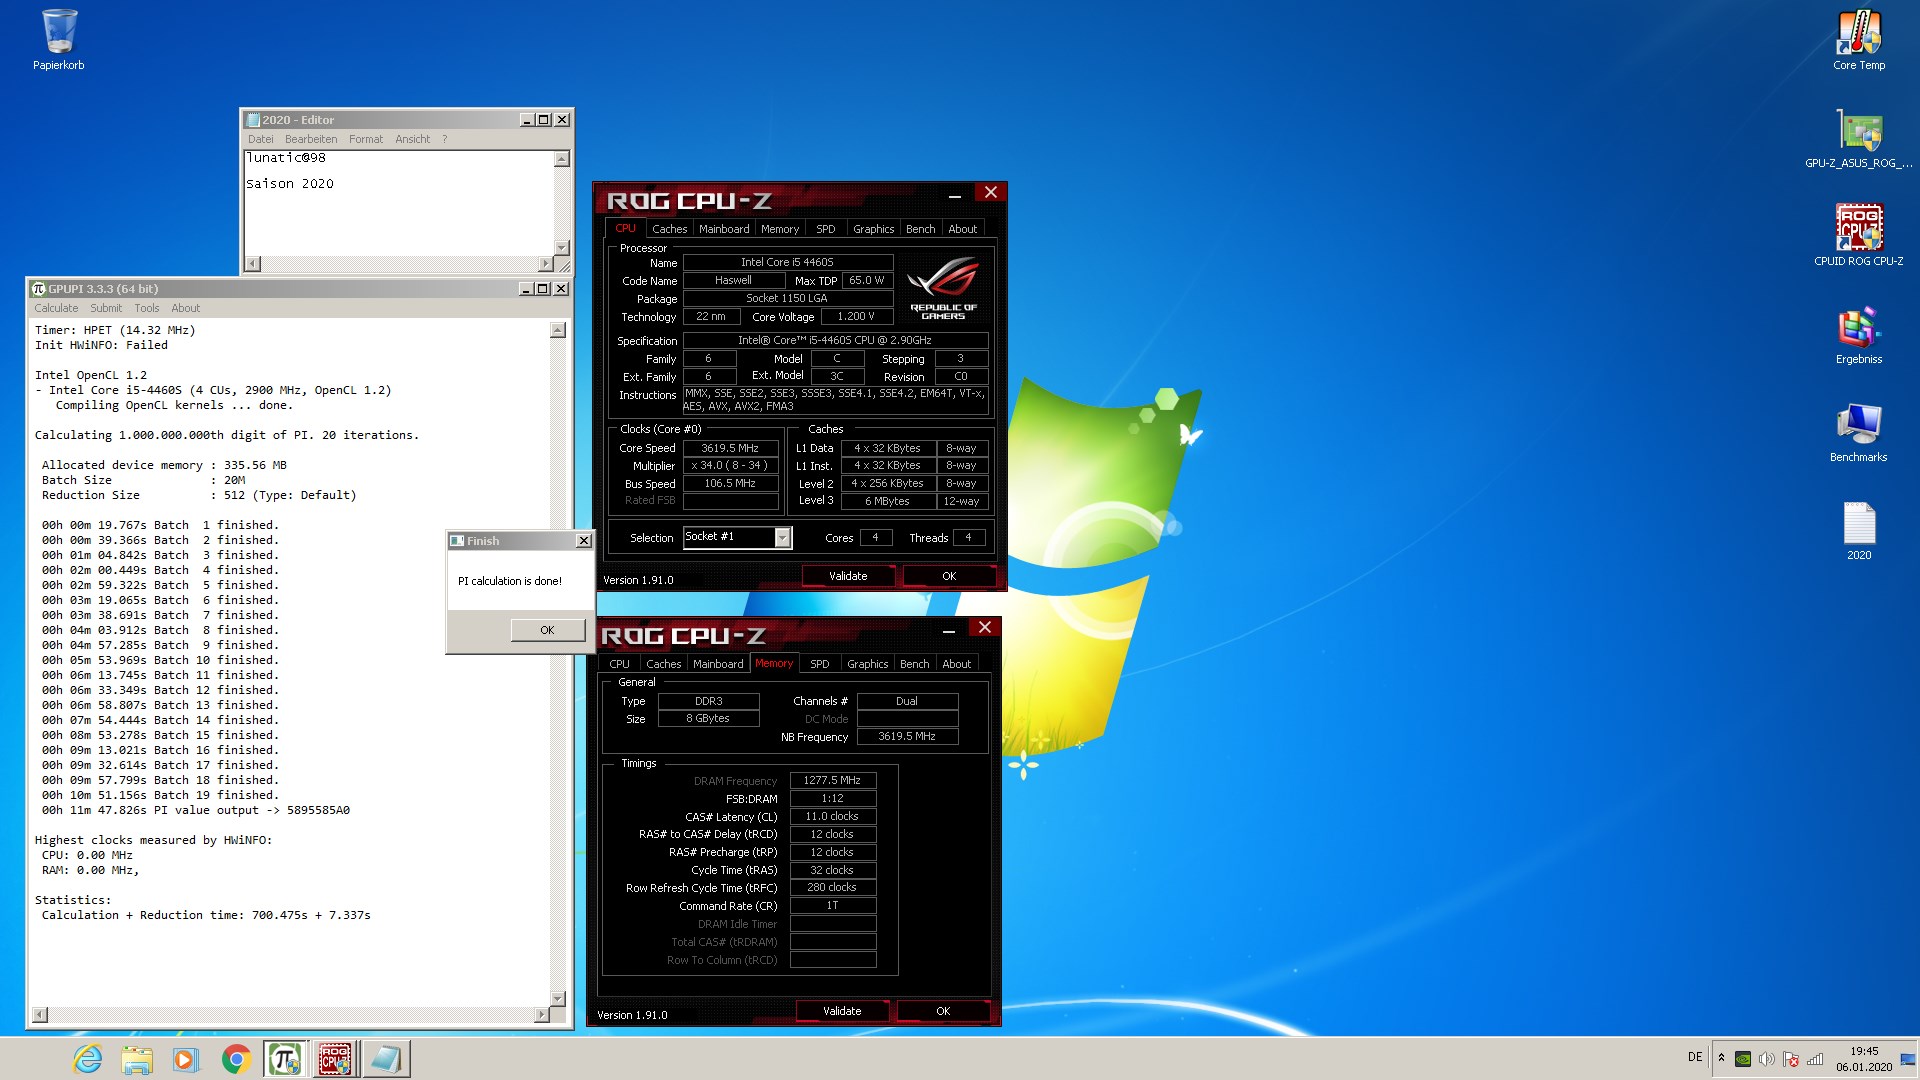Minimize the upper ROG CPU-Z window
This screenshot has height=1080, width=1920.
click(955, 194)
